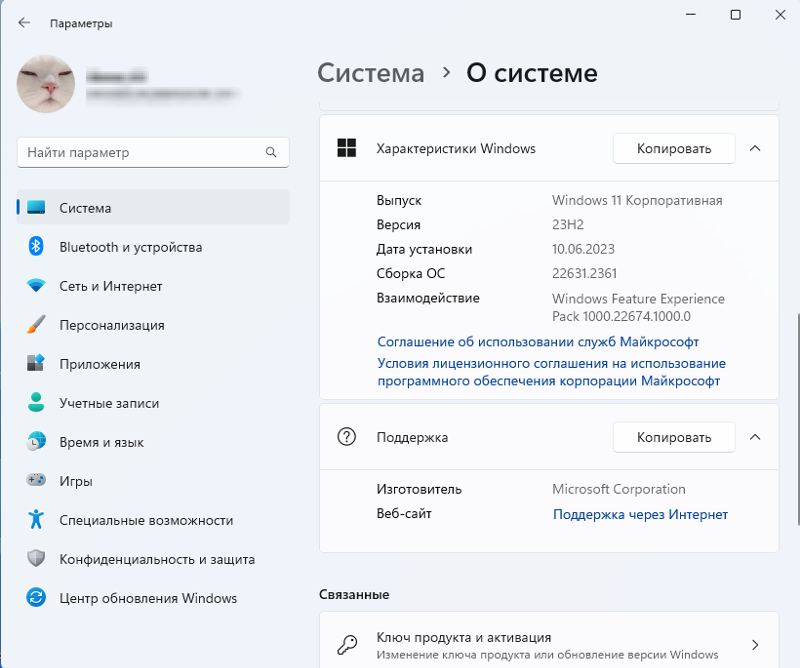Click the Веб-сайт label
The image size is (800, 668).
(x=404, y=513)
